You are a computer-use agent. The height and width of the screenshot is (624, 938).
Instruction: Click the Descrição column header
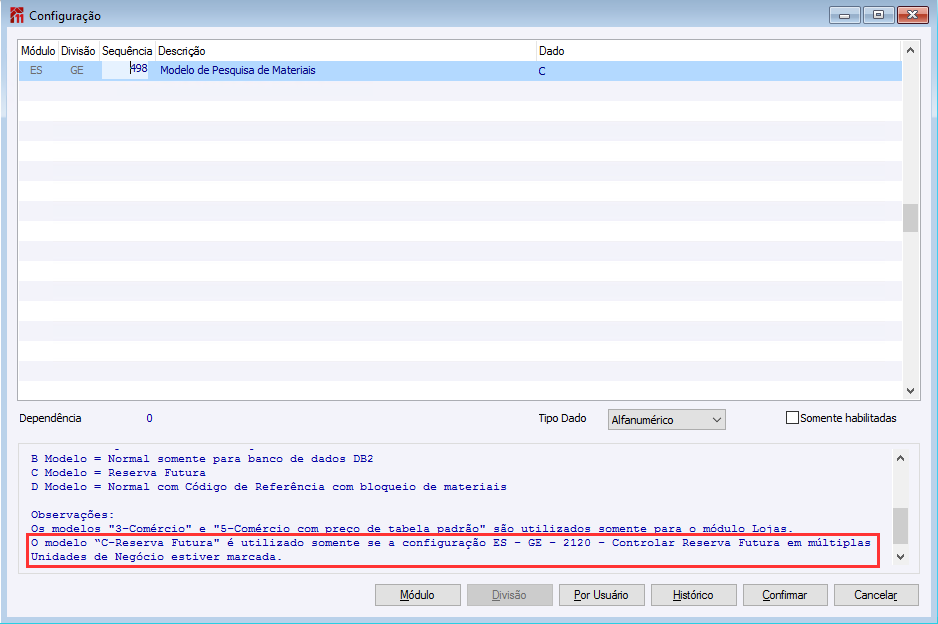[346, 51]
